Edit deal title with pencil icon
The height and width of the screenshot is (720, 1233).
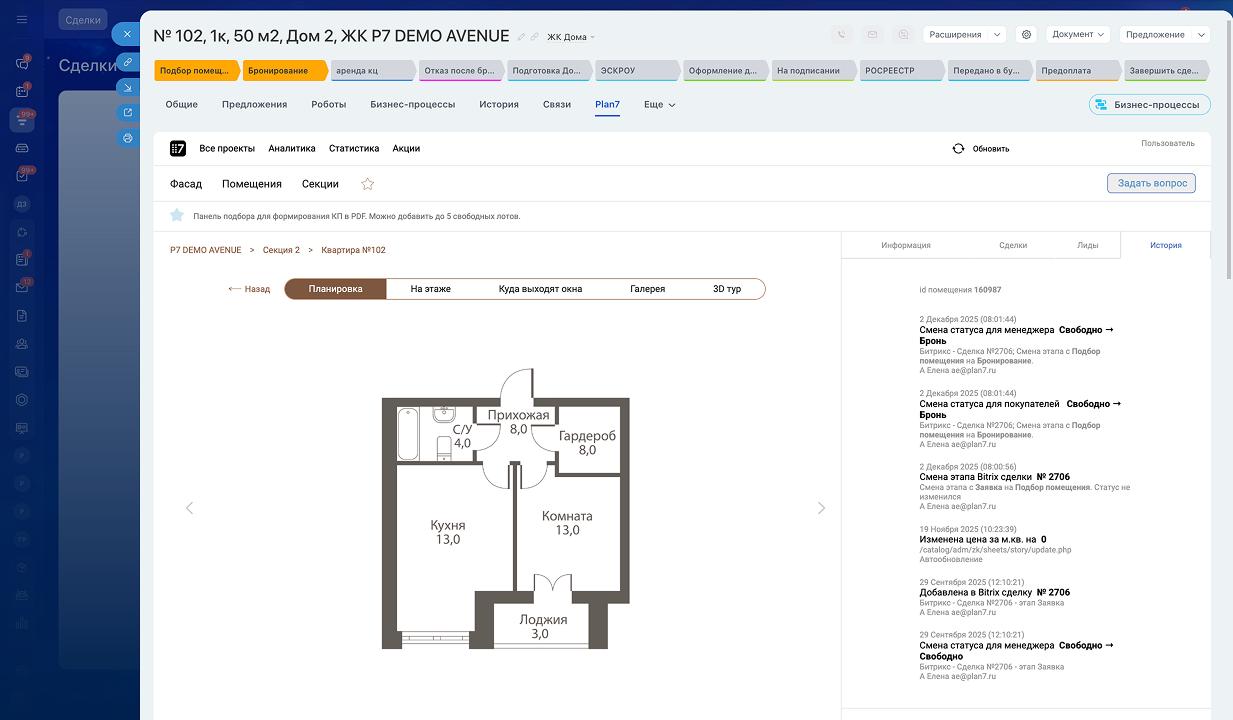(521, 37)
